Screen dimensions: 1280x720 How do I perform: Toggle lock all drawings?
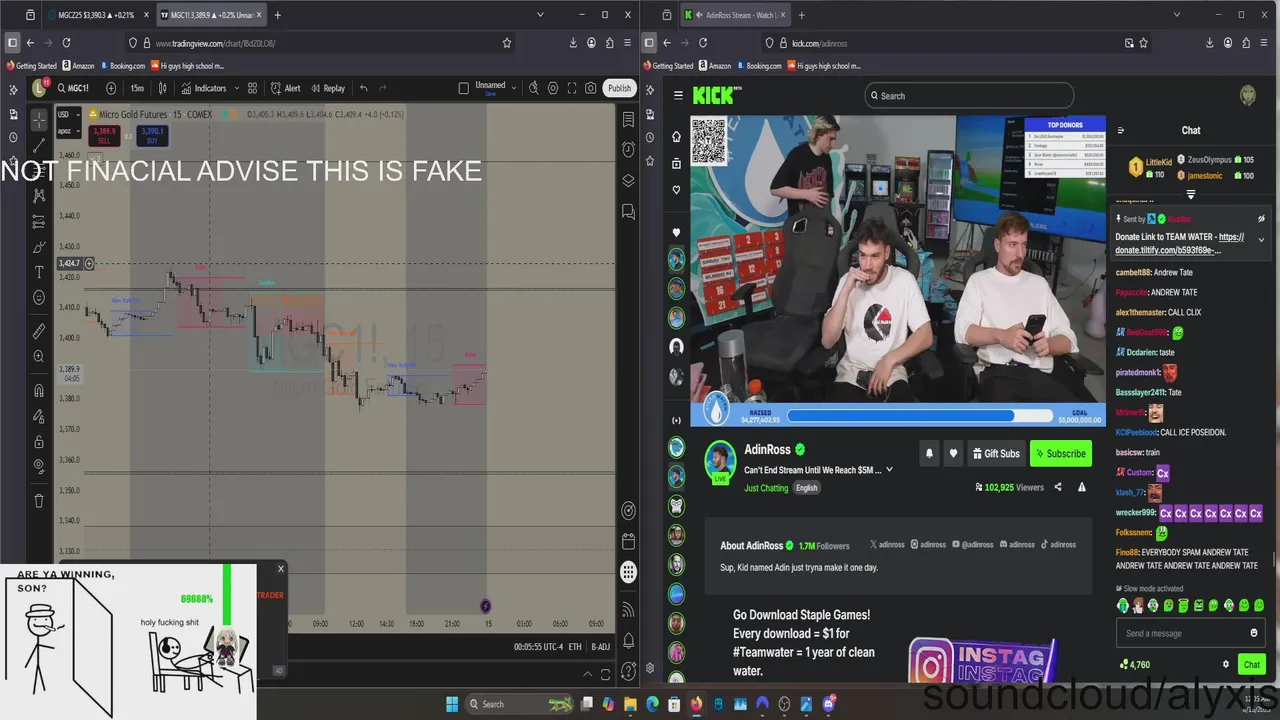pyautogui.click(x=39, y=441)
